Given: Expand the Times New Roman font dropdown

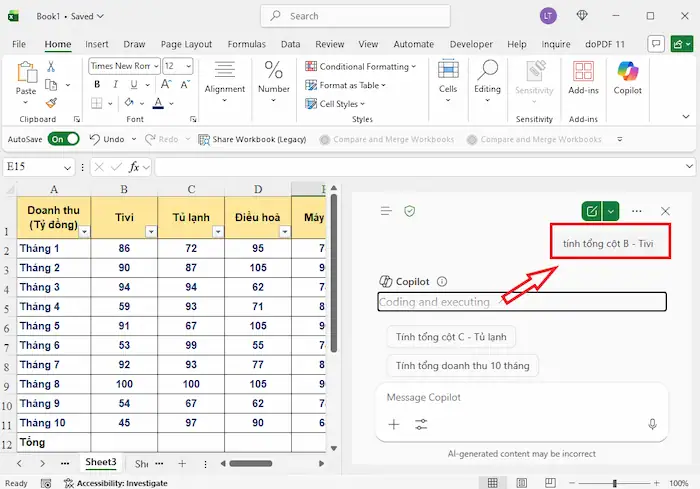Looking at the screenshot, I should click(154, 66).
